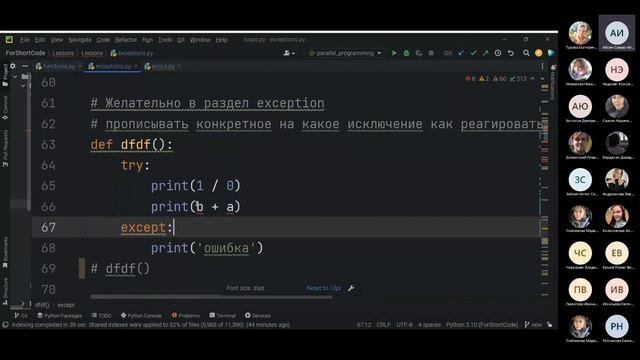
Task: Open the Structure tool window
Action: click(x=5, y=291)
